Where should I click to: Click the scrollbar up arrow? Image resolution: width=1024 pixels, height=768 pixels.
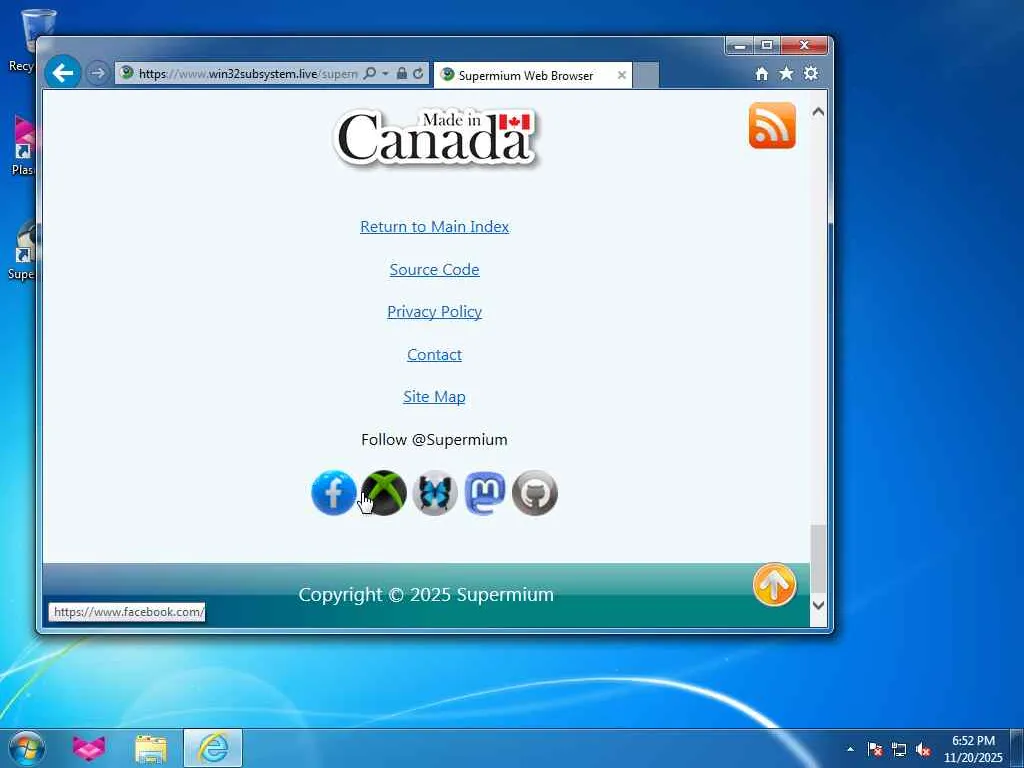(818, 112)
